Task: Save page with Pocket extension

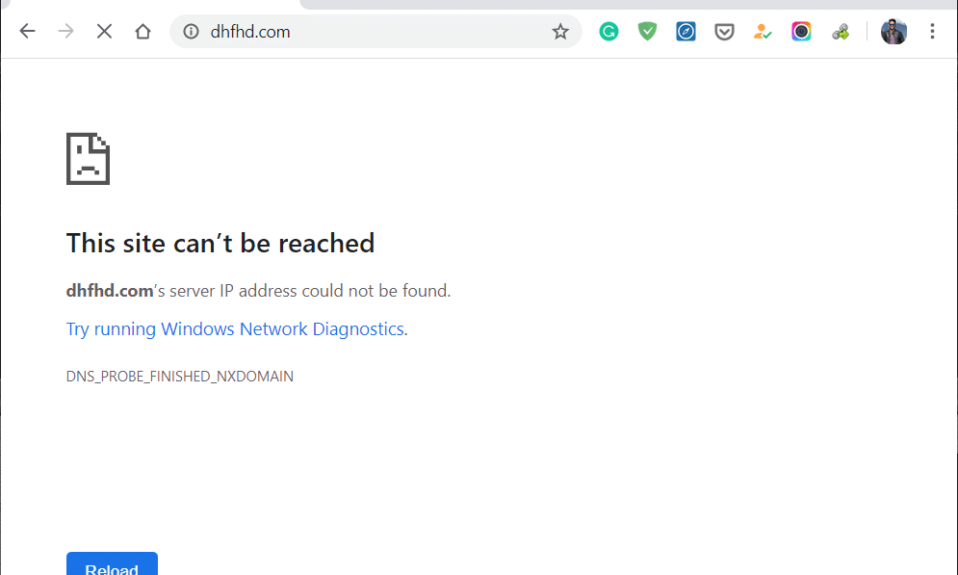Action: [x=724, y=31]
